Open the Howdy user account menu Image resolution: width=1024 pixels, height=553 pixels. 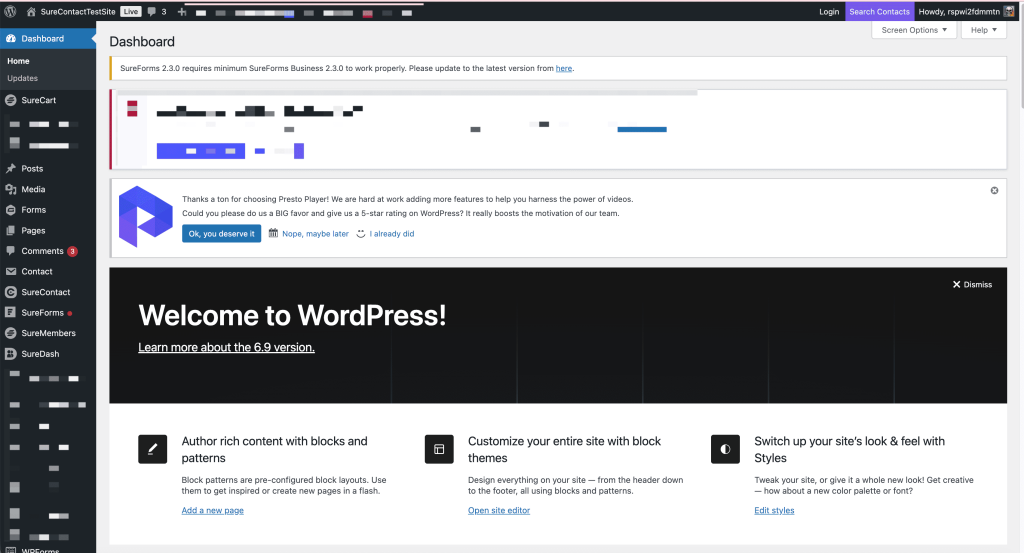click(967, 12)
